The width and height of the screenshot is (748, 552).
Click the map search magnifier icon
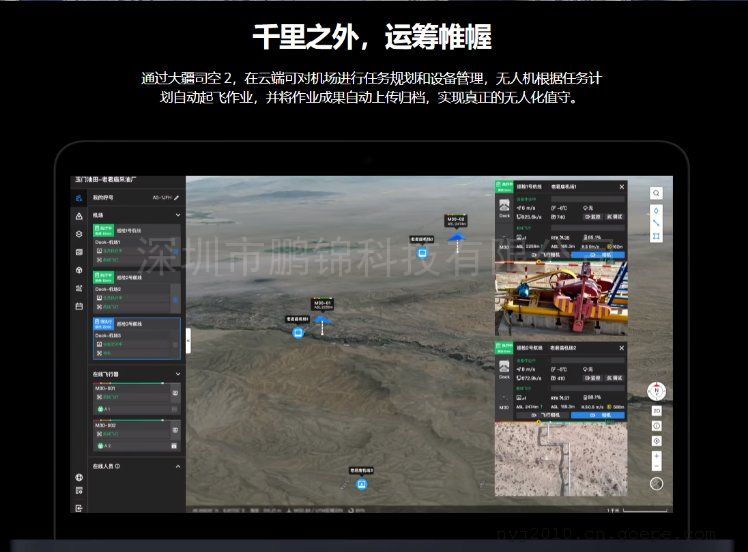point(656,193)
